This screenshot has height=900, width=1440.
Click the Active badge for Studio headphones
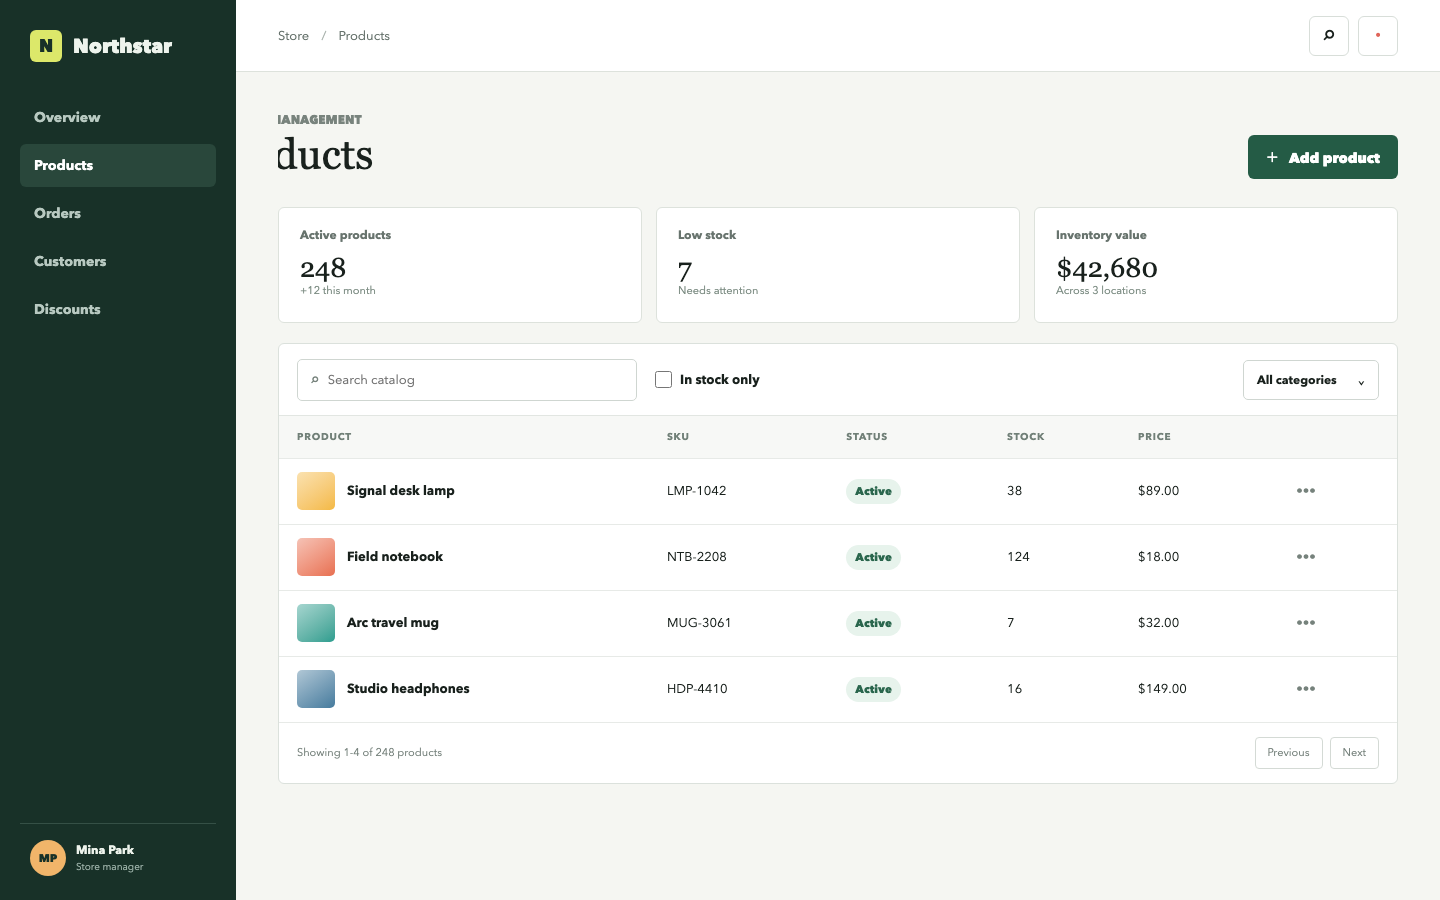click(x=873, y=689)
